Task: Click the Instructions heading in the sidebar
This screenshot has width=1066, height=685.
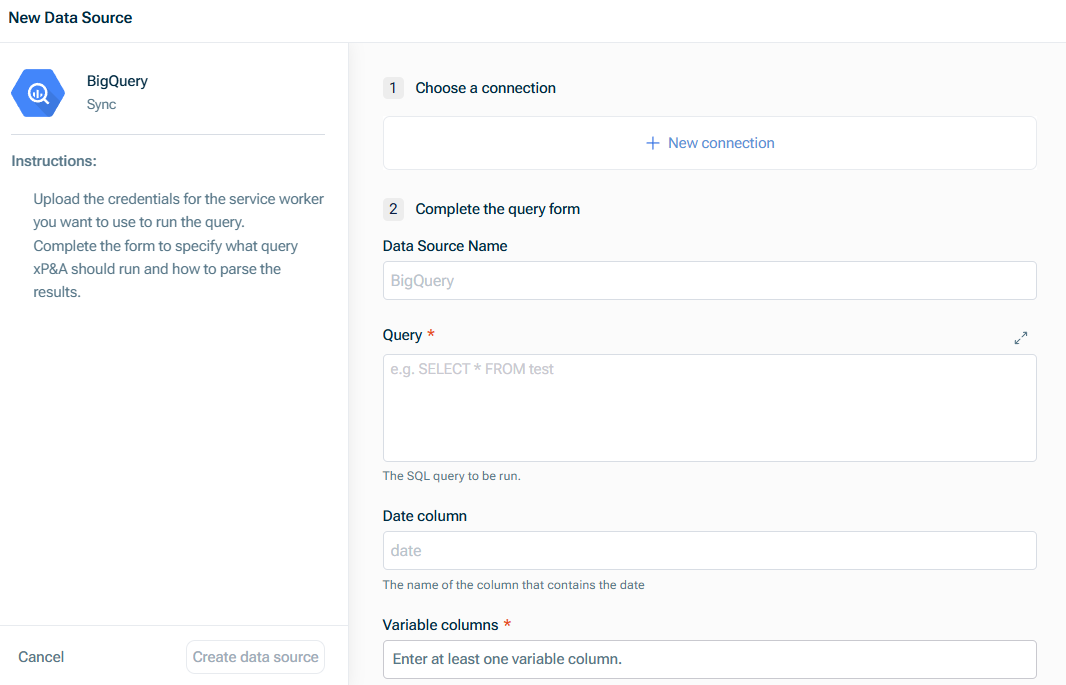Action: pos(54,160)
